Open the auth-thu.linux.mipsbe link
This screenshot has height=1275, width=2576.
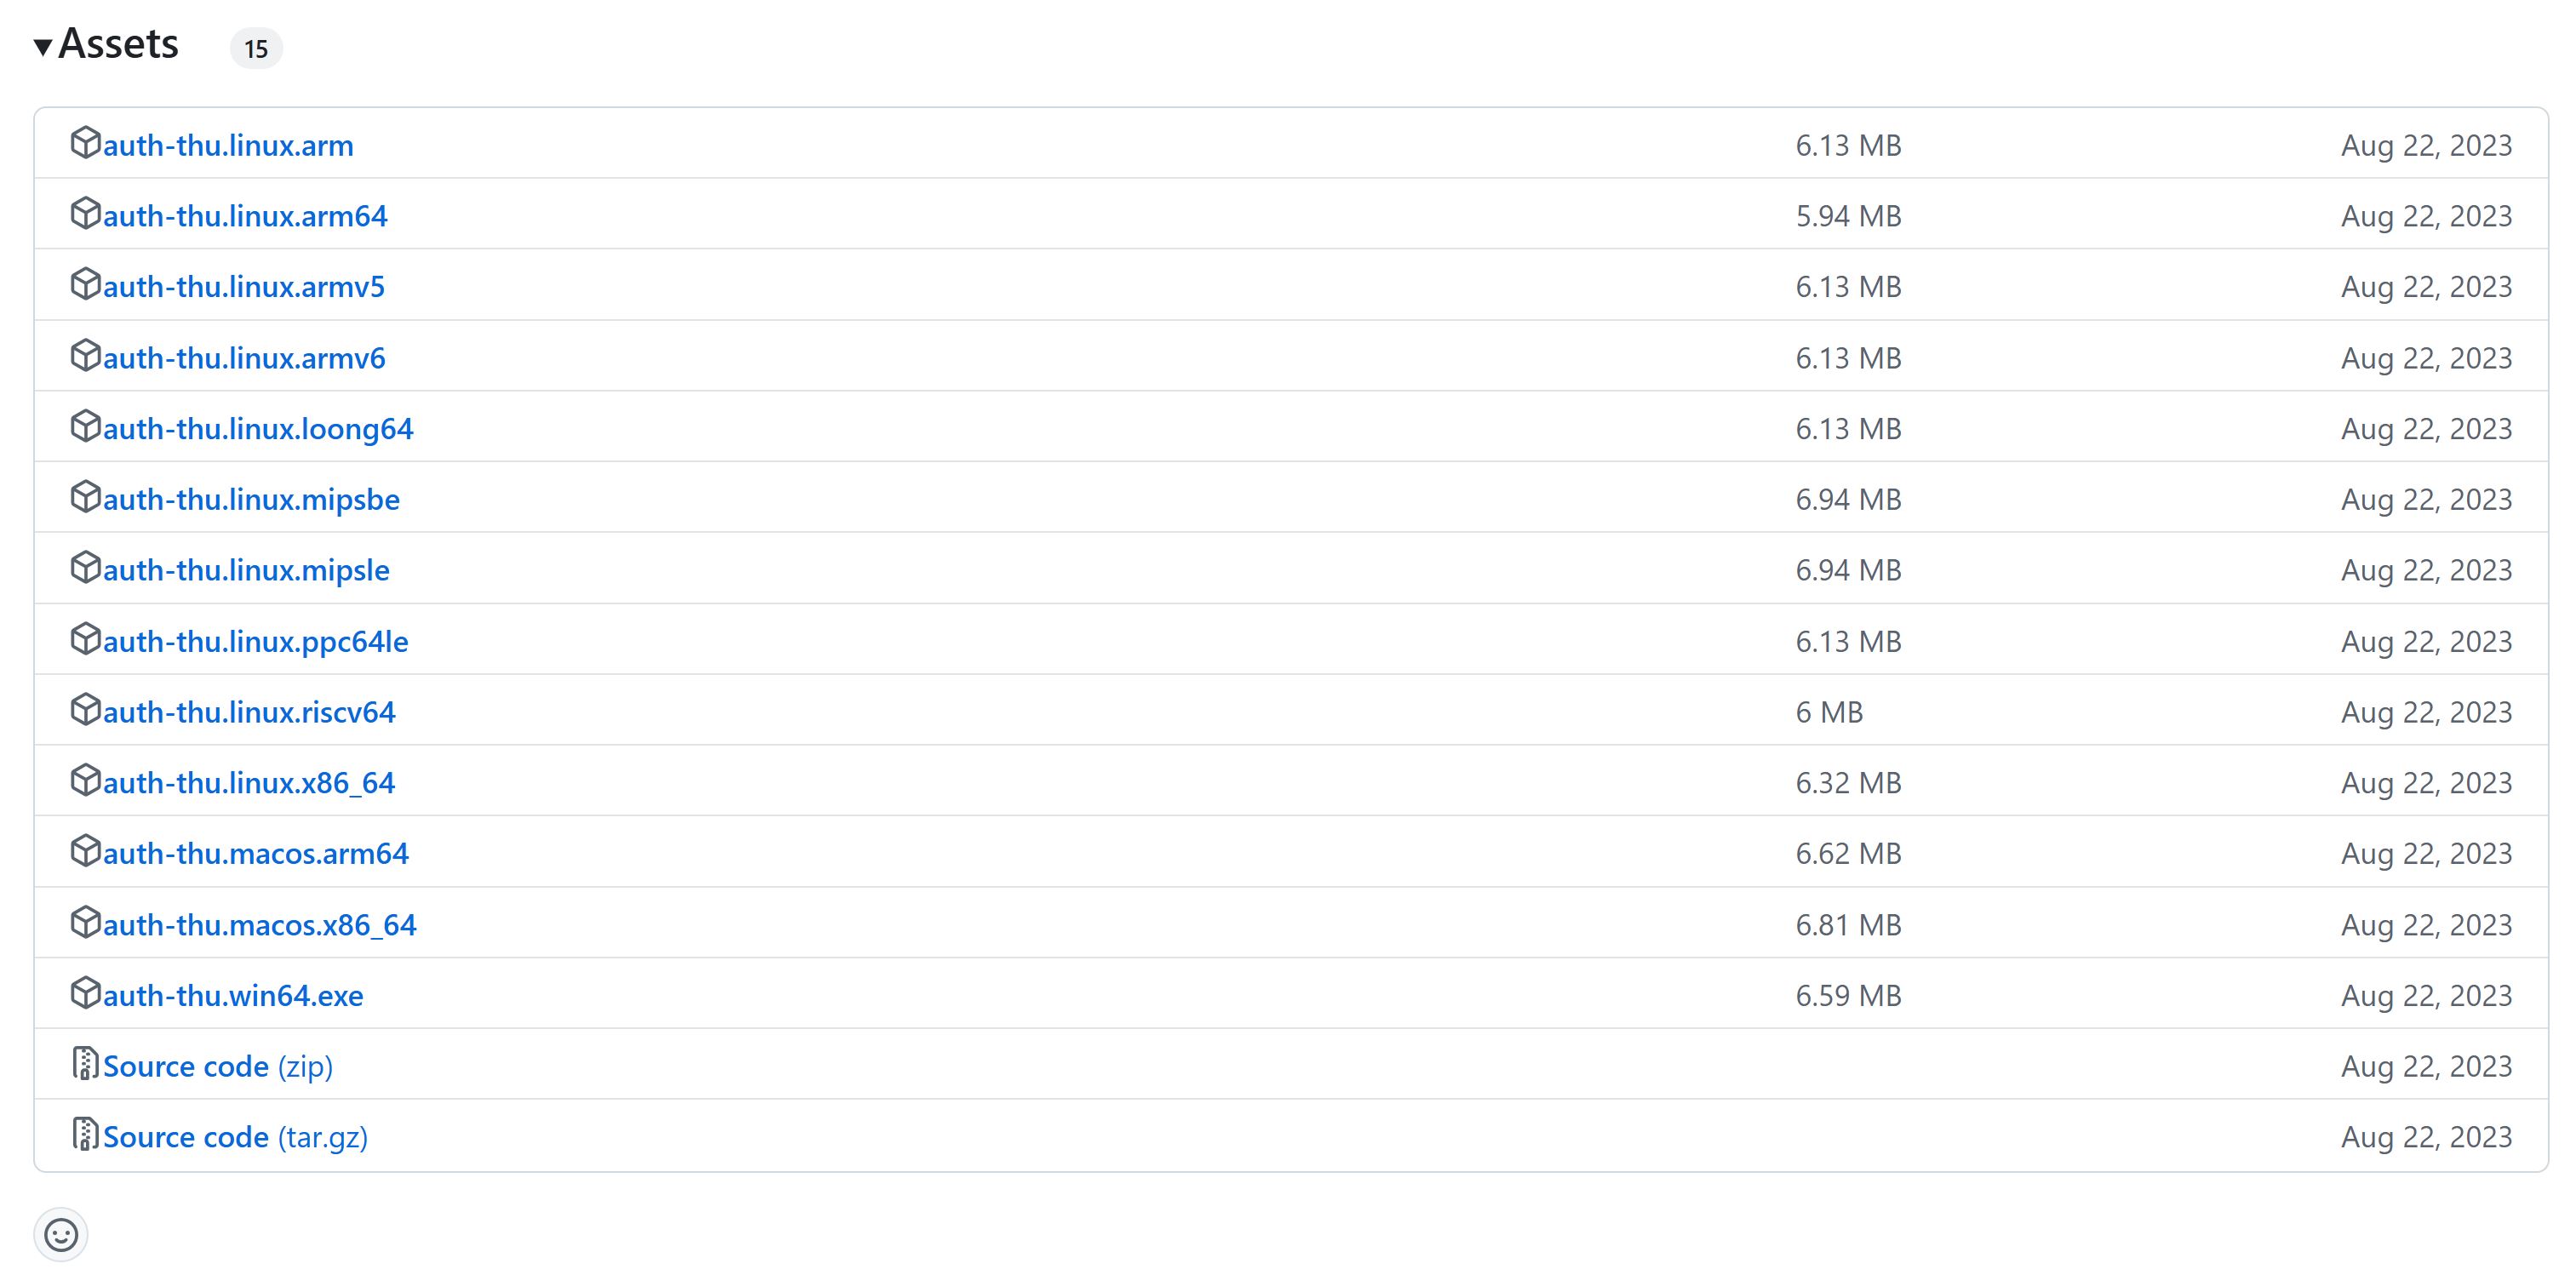point(251,500)
